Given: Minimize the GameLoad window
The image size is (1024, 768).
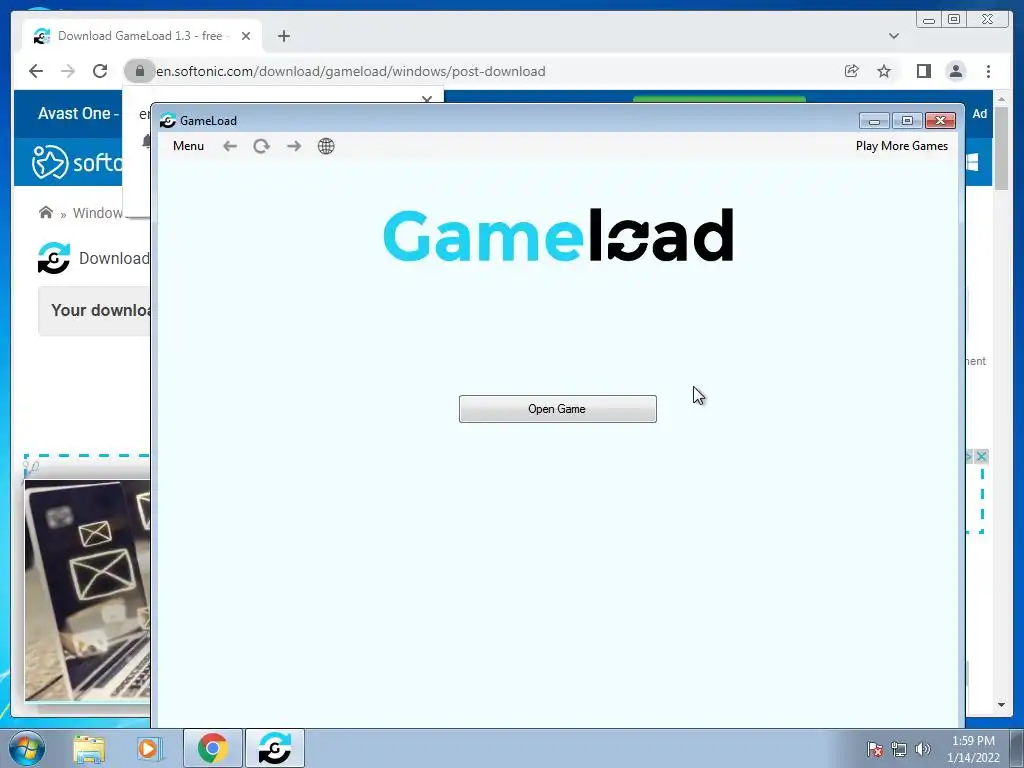Looking at the screenshot, I should tap(874, 121).
